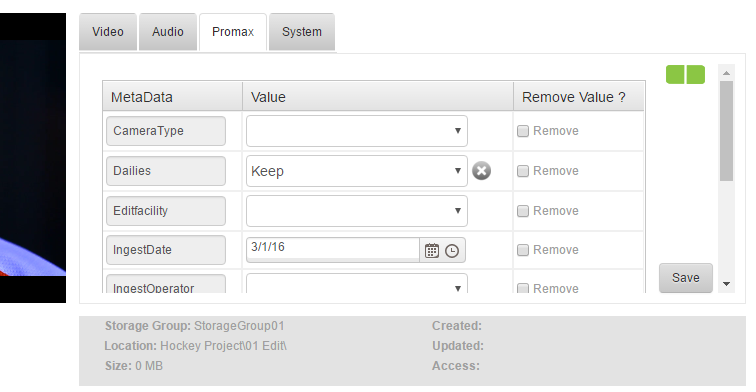Click the scrollbar down arrow
The image size is (756, 392).
click(726, 284)
